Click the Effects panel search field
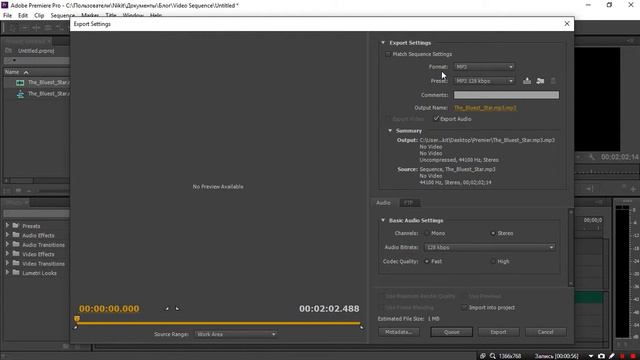The width and height of the screenshot is (640, 360). (x=36, y=213)
